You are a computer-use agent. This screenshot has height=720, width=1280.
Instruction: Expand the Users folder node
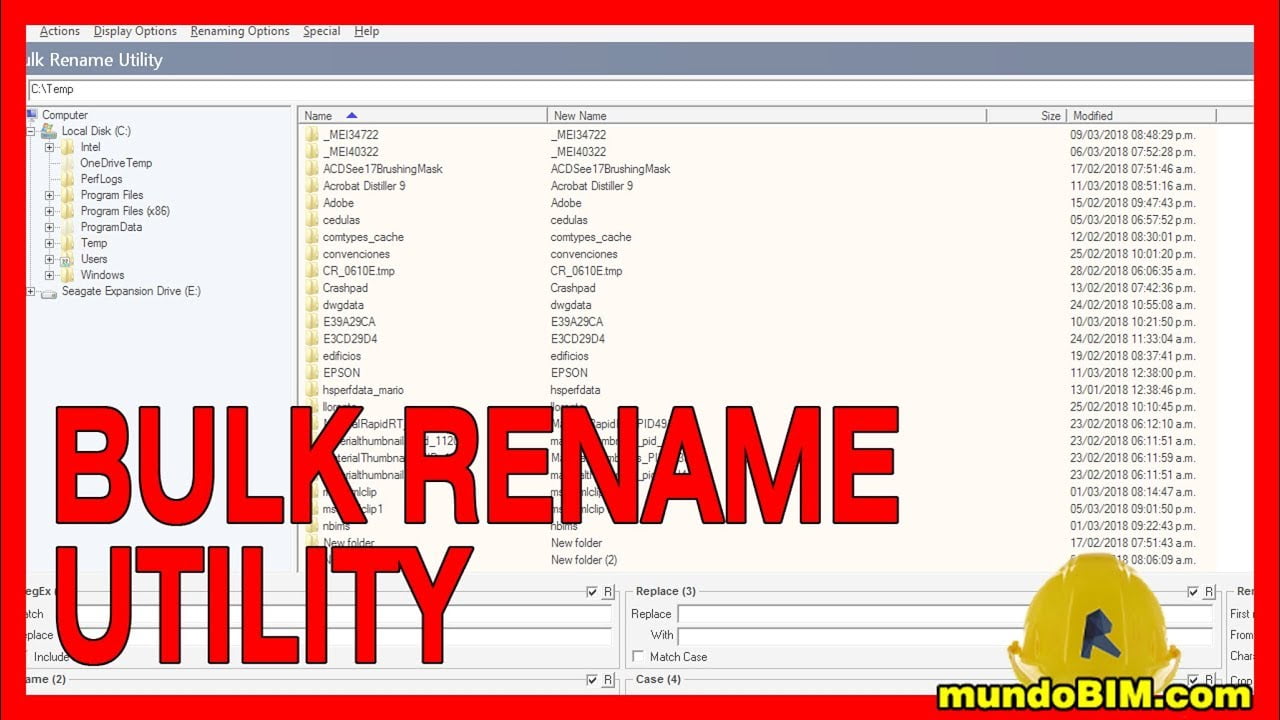pyautogui.click(x=49, y=259)
